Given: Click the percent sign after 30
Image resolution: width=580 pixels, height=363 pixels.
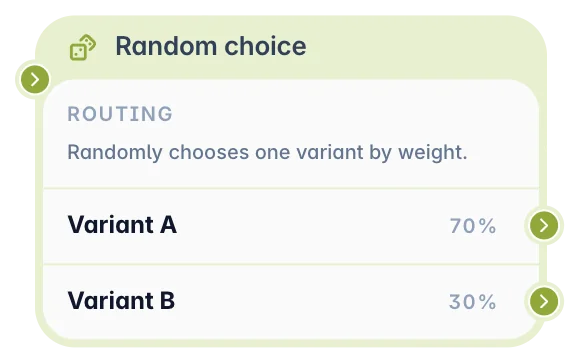Looking at the screenshot, I should click(487, 302).
